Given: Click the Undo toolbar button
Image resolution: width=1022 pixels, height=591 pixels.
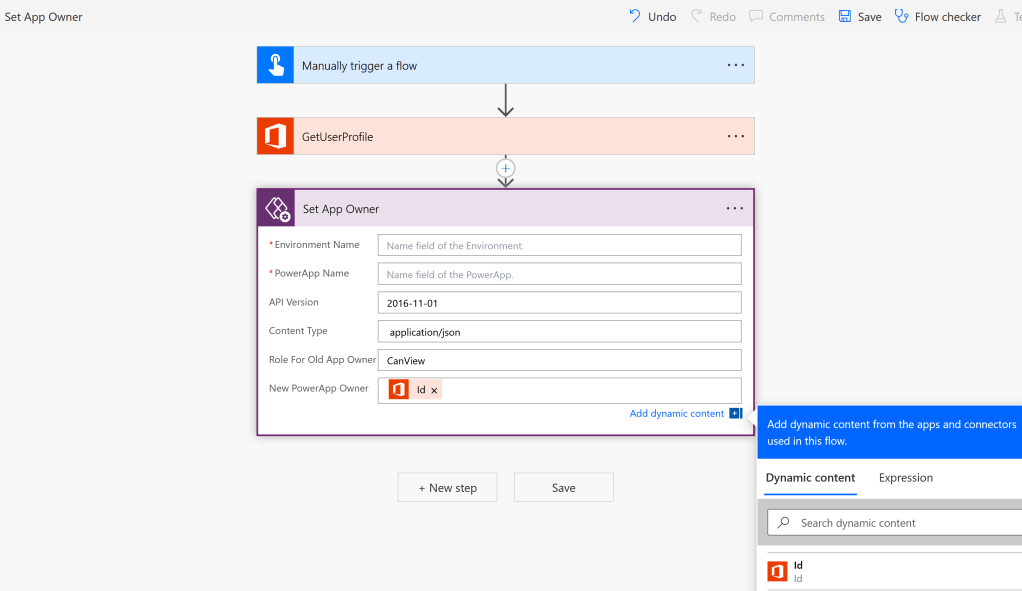Looking at the screenshot, I should tap(652, 17).
